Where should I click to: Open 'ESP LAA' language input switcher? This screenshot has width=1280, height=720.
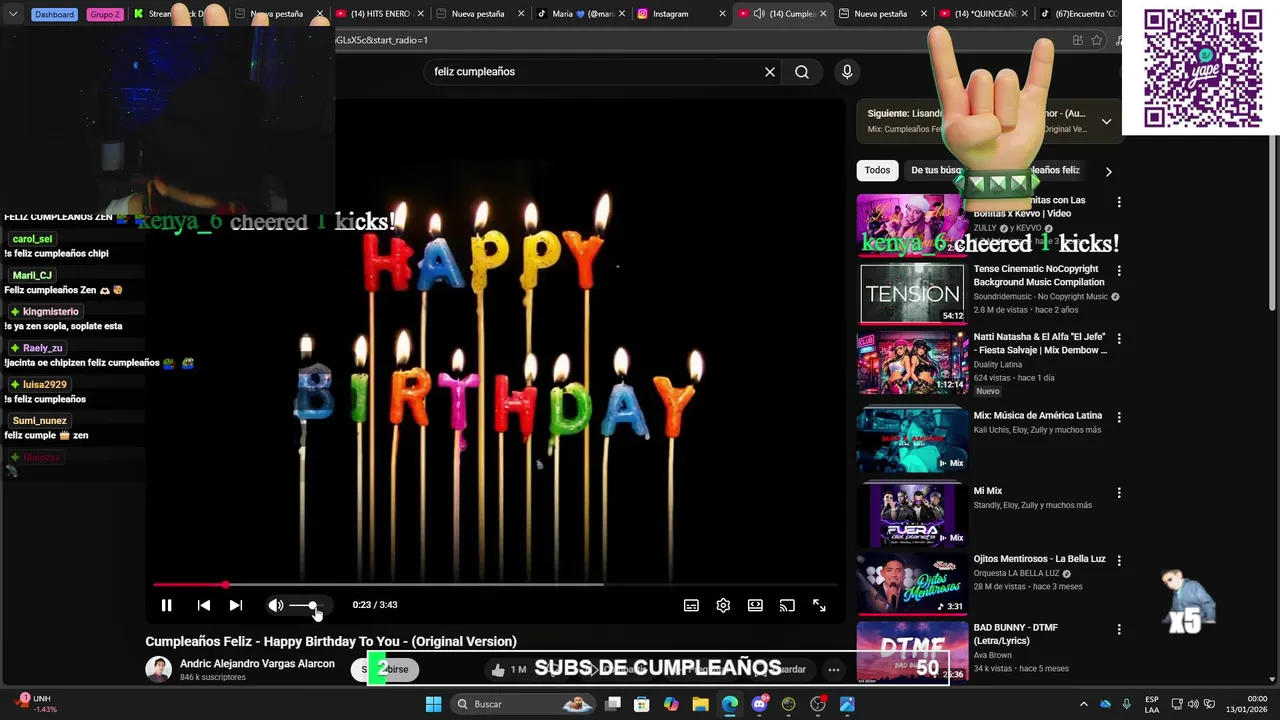point(1152,704)
